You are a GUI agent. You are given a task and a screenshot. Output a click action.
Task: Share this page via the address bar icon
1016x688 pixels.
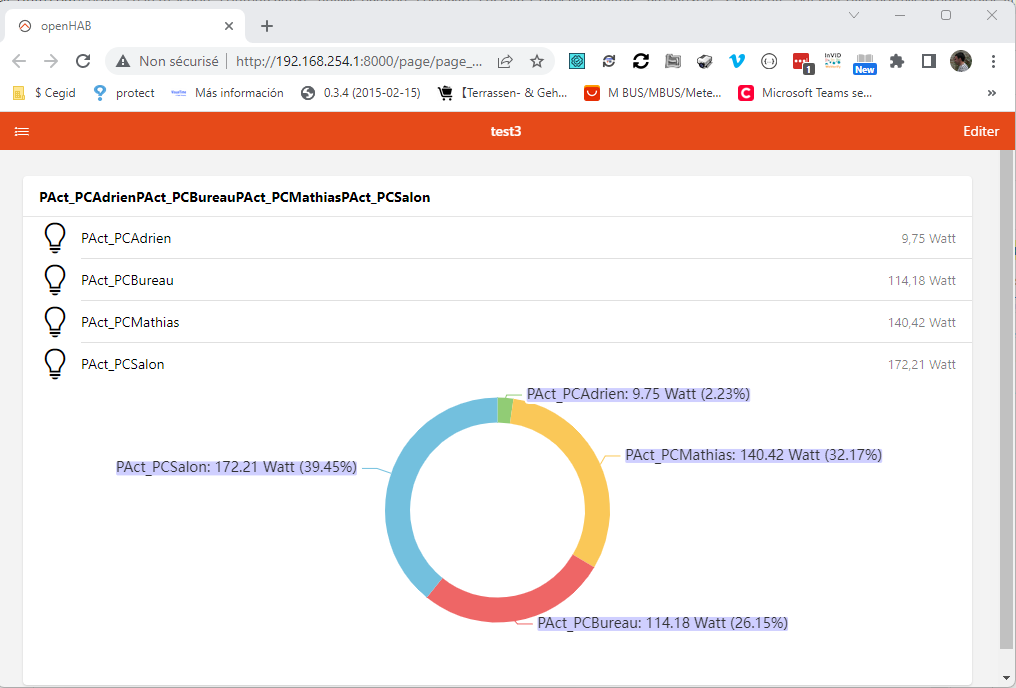click(x=506, y=61)
